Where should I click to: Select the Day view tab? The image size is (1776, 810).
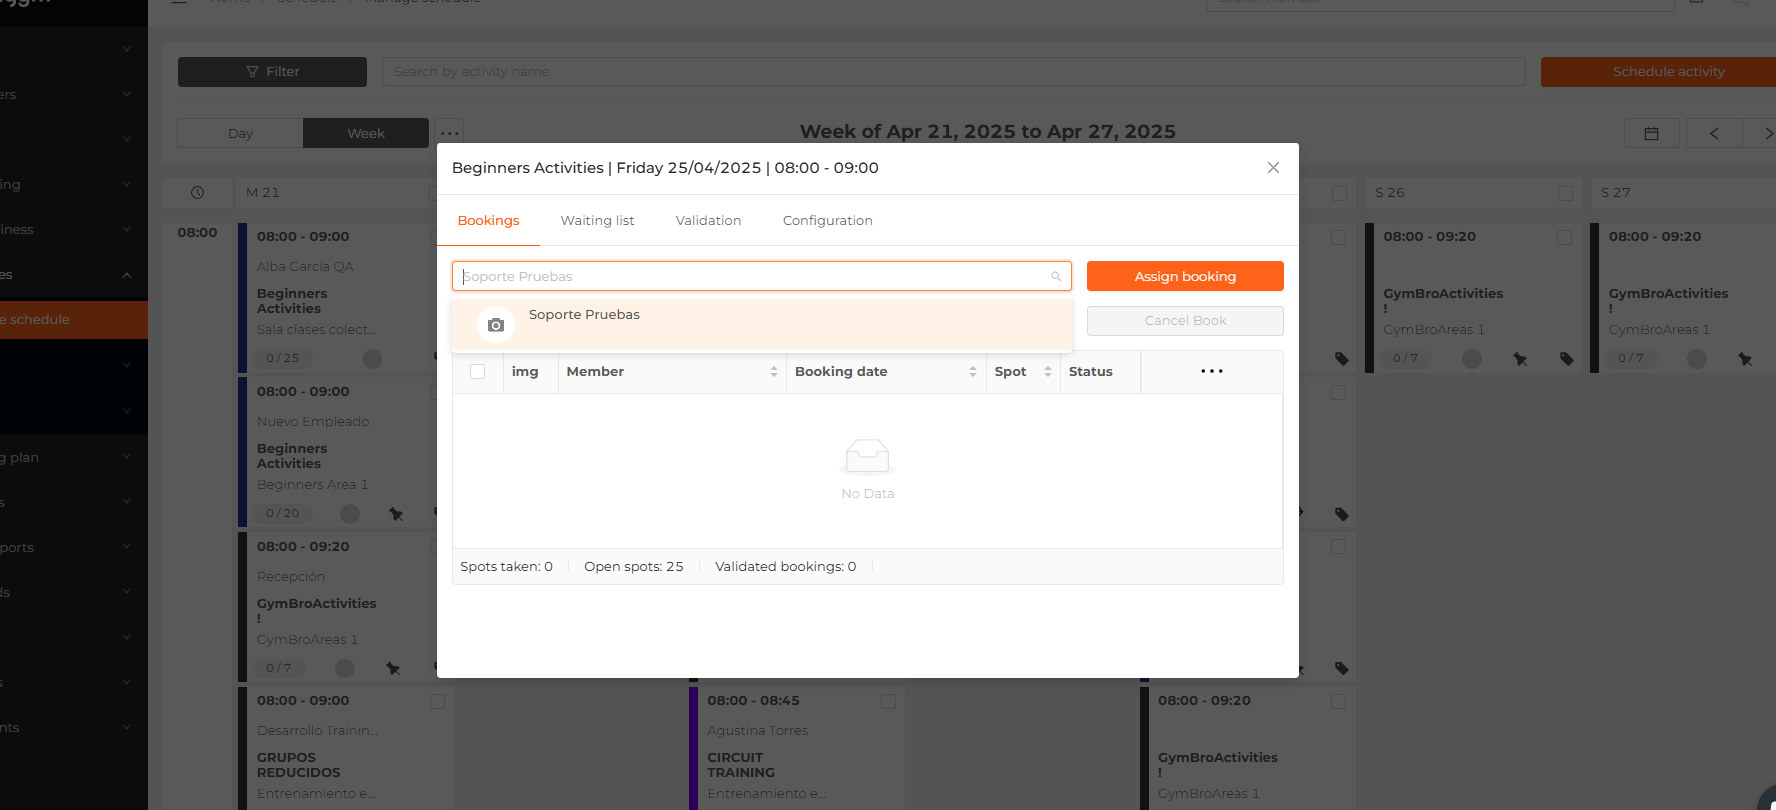pos(240,133)
